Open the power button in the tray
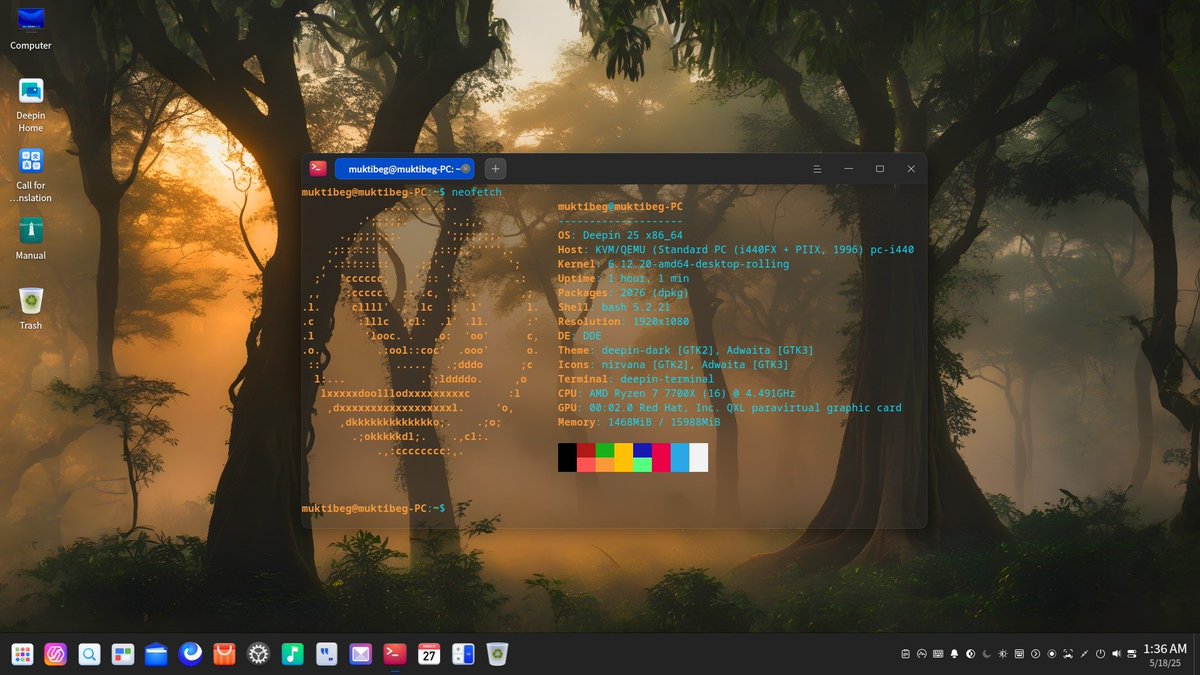 (1100, 654)
